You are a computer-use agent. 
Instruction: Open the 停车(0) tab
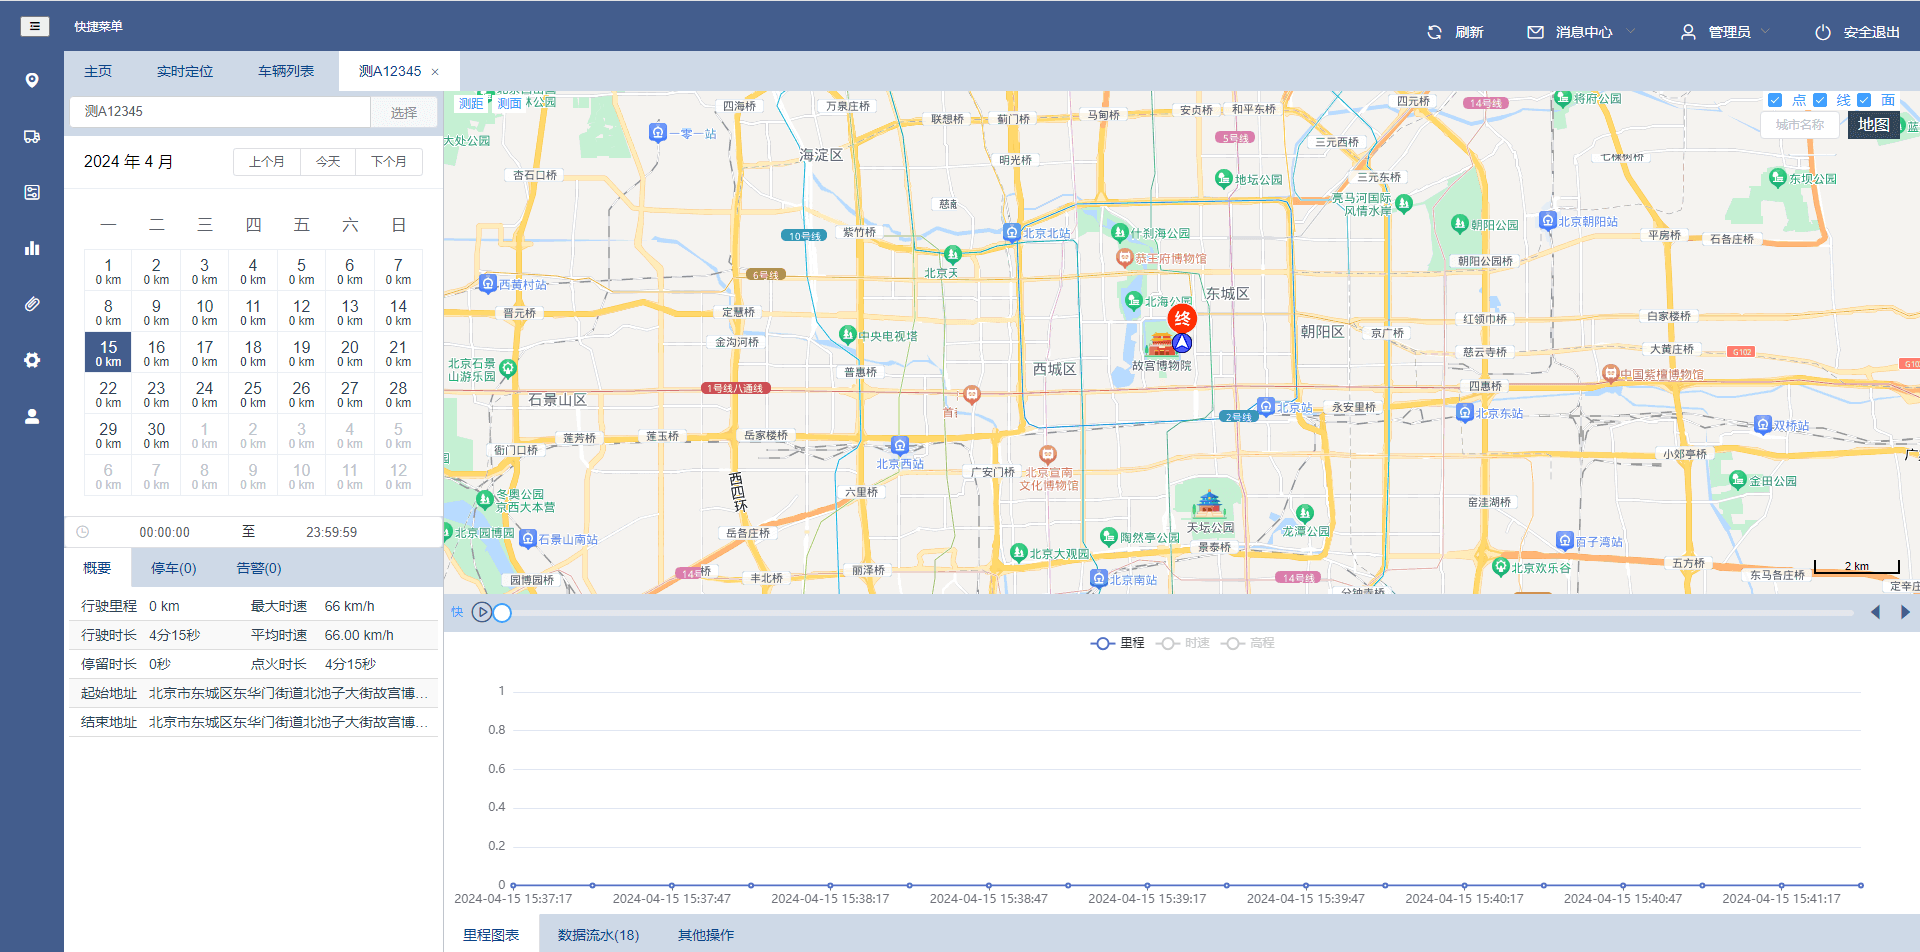click(174, 568)
